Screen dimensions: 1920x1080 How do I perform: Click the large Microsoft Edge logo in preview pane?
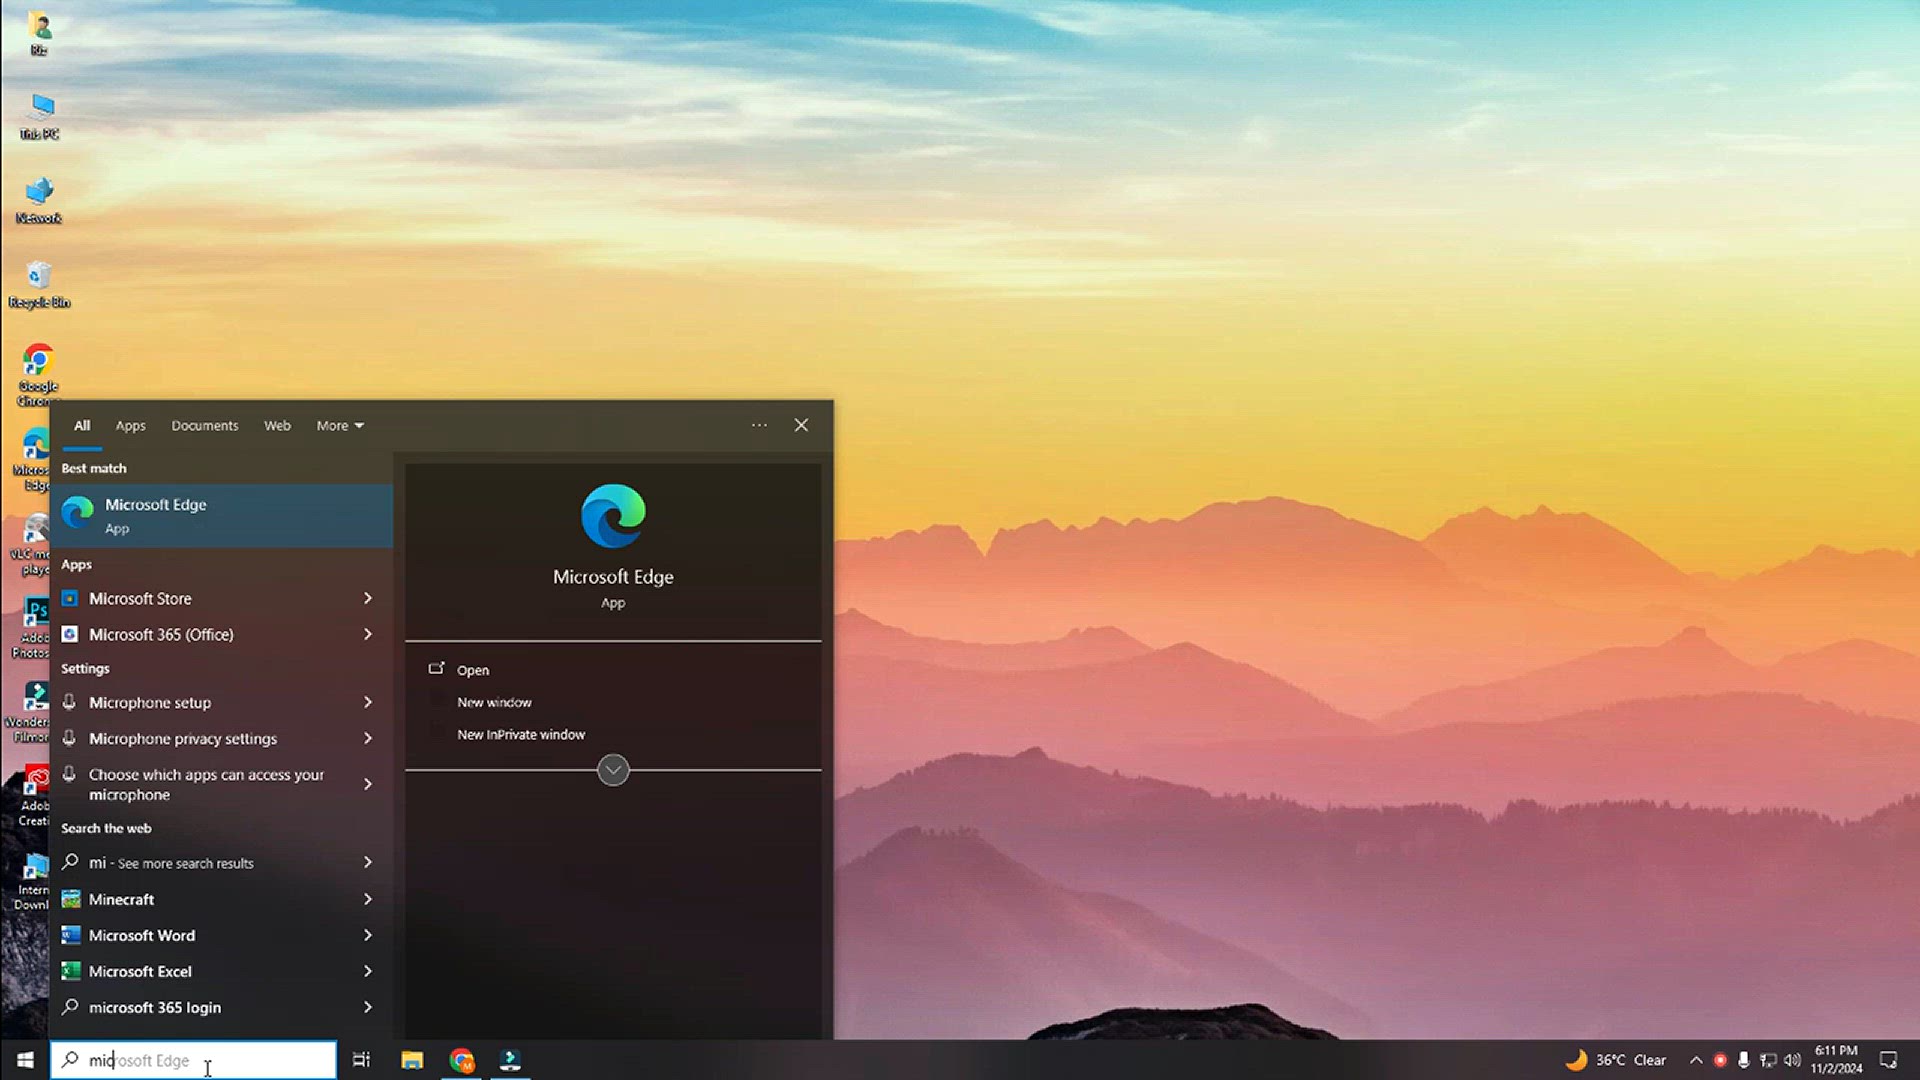(x=613, y=516)
